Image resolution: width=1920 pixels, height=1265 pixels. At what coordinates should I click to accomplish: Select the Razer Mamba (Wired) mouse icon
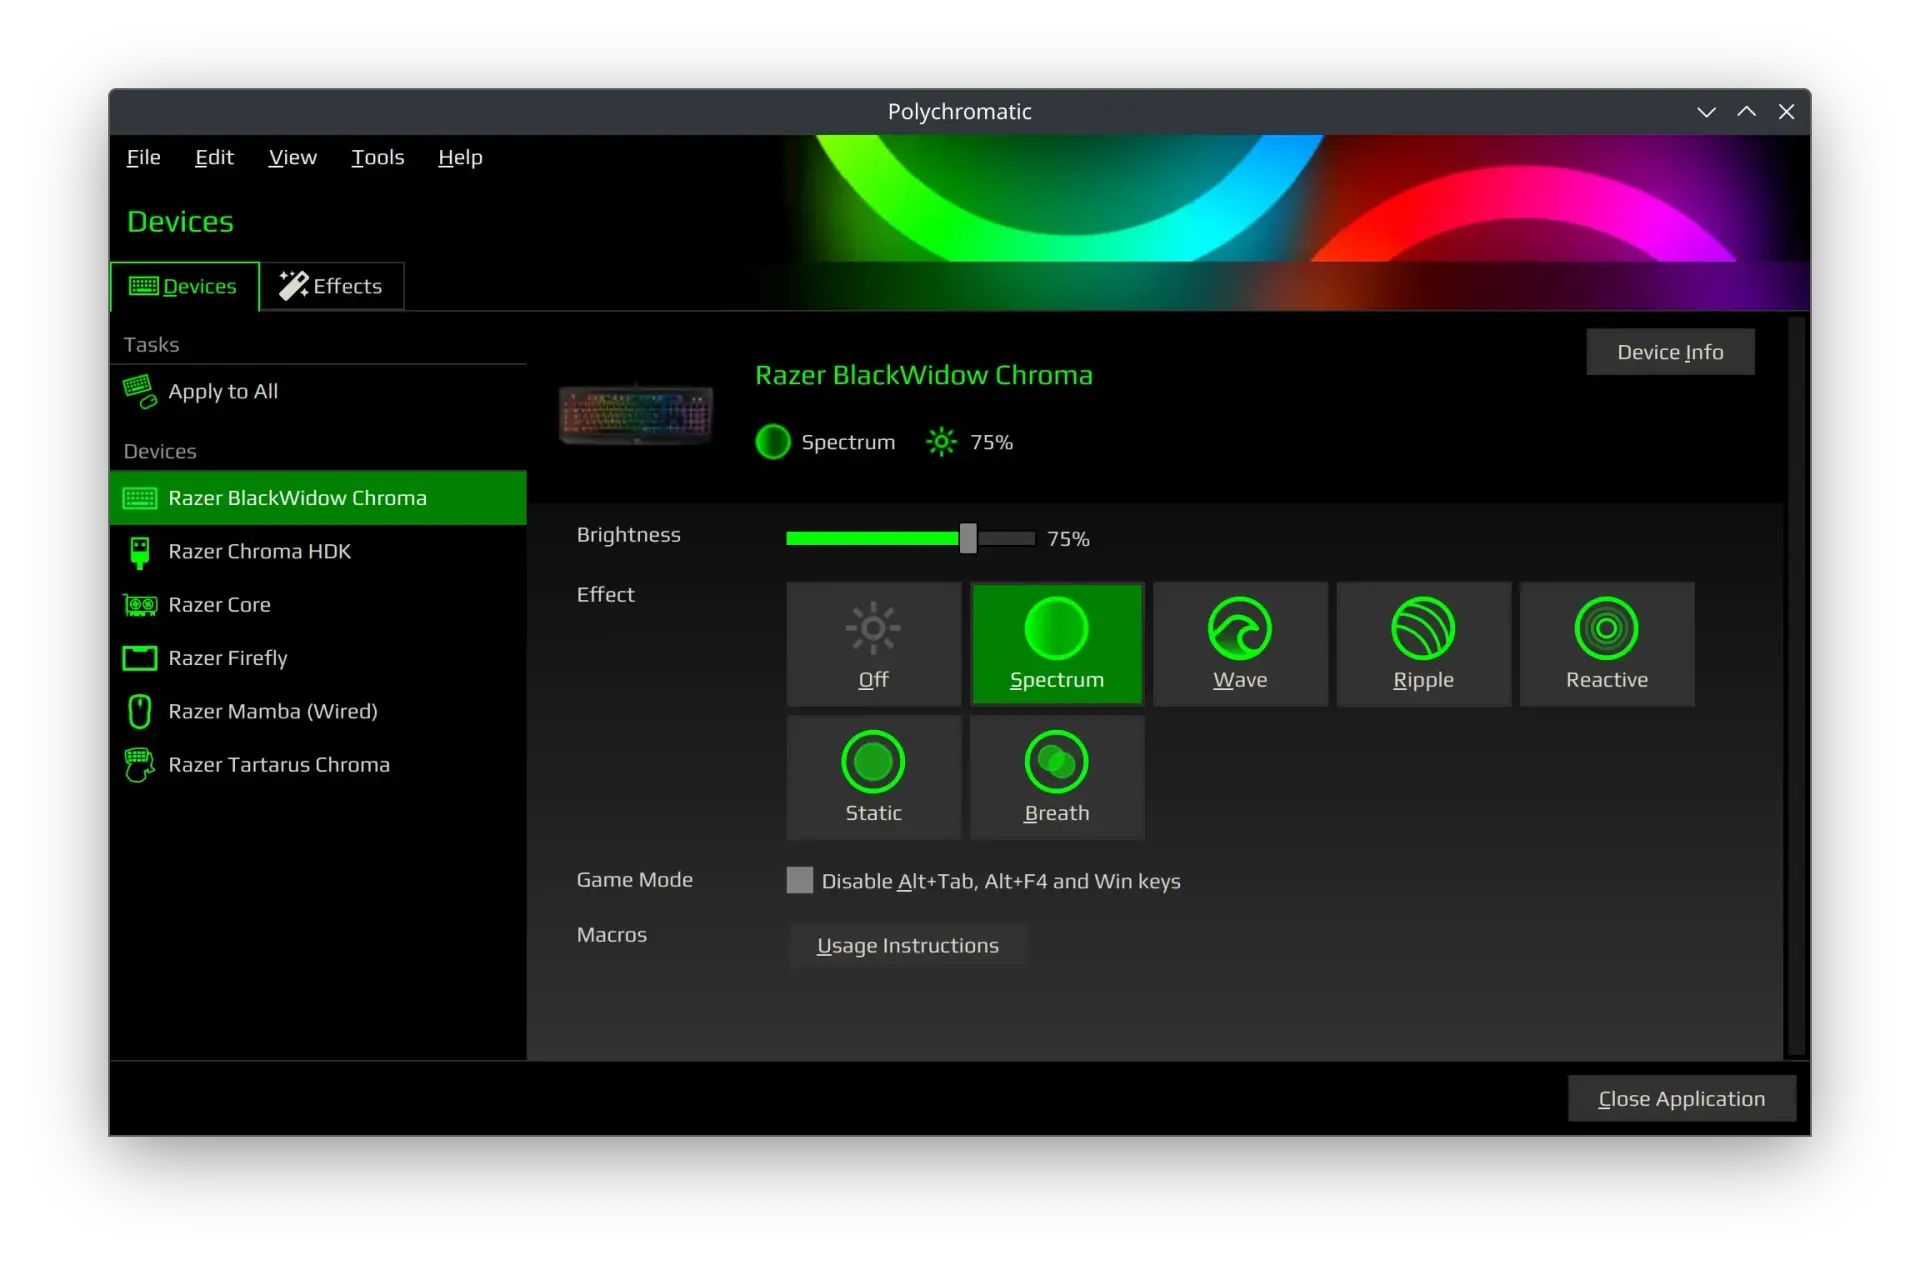click(x=139, y=711)
